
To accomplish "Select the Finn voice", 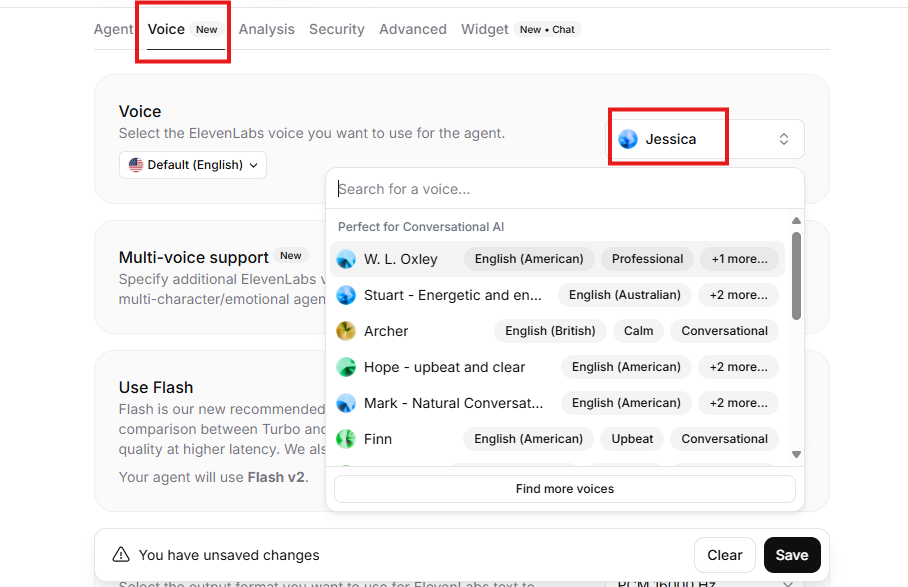I will click(557, 439).
